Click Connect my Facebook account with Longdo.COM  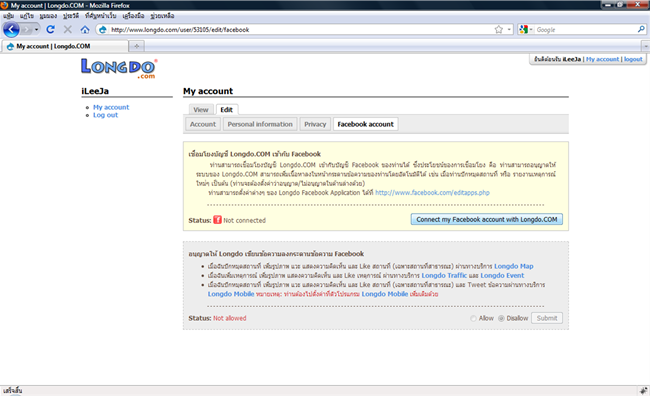click(487, 219)
